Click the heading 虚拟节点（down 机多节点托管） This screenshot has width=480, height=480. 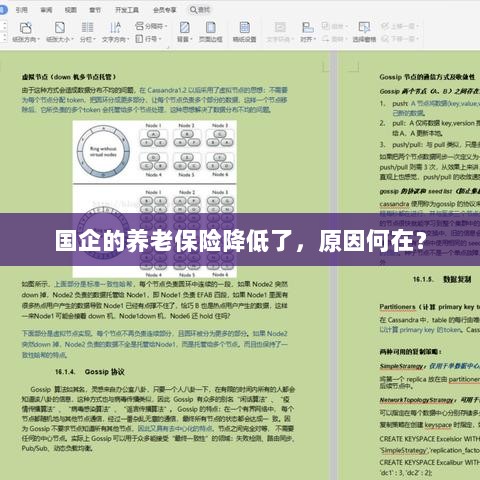[x=69, y=77]
